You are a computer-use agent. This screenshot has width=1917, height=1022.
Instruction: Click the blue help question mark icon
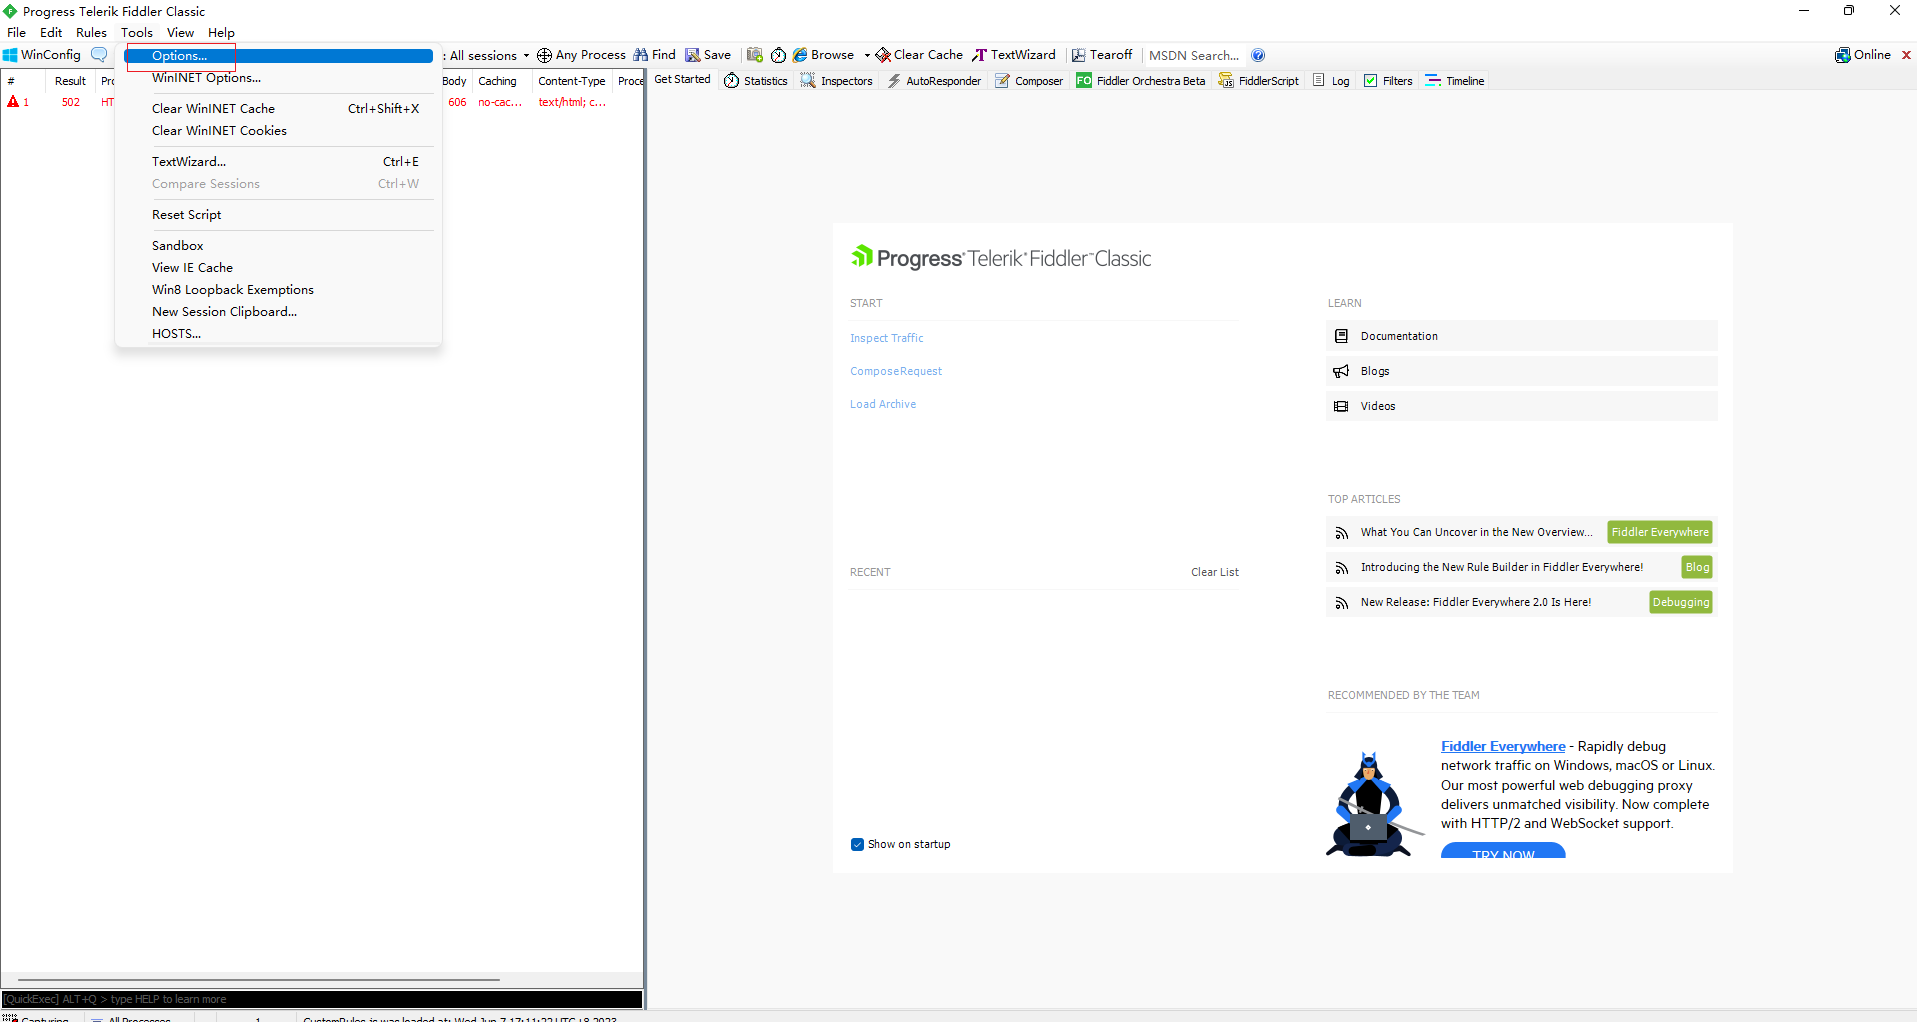click(1258, 55)
